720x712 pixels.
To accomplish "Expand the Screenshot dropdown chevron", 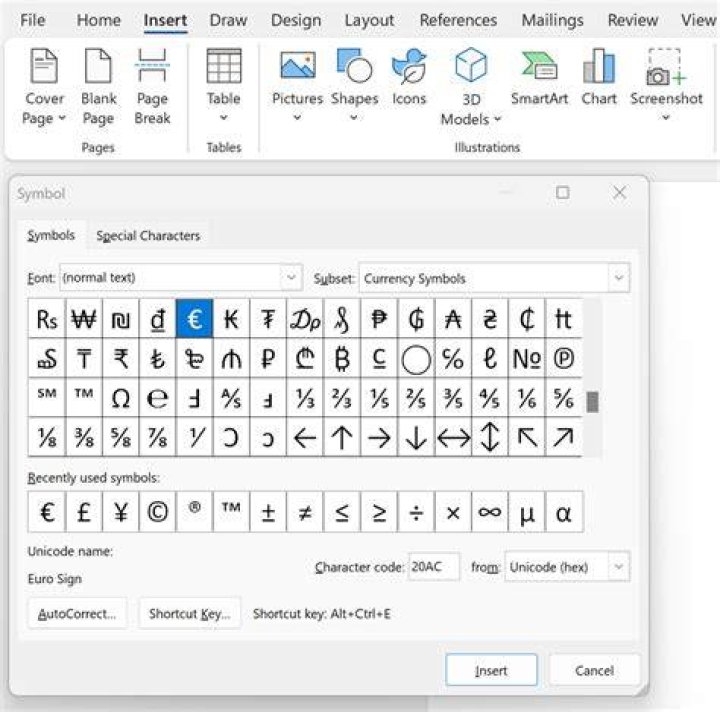I will pos(666,118).
